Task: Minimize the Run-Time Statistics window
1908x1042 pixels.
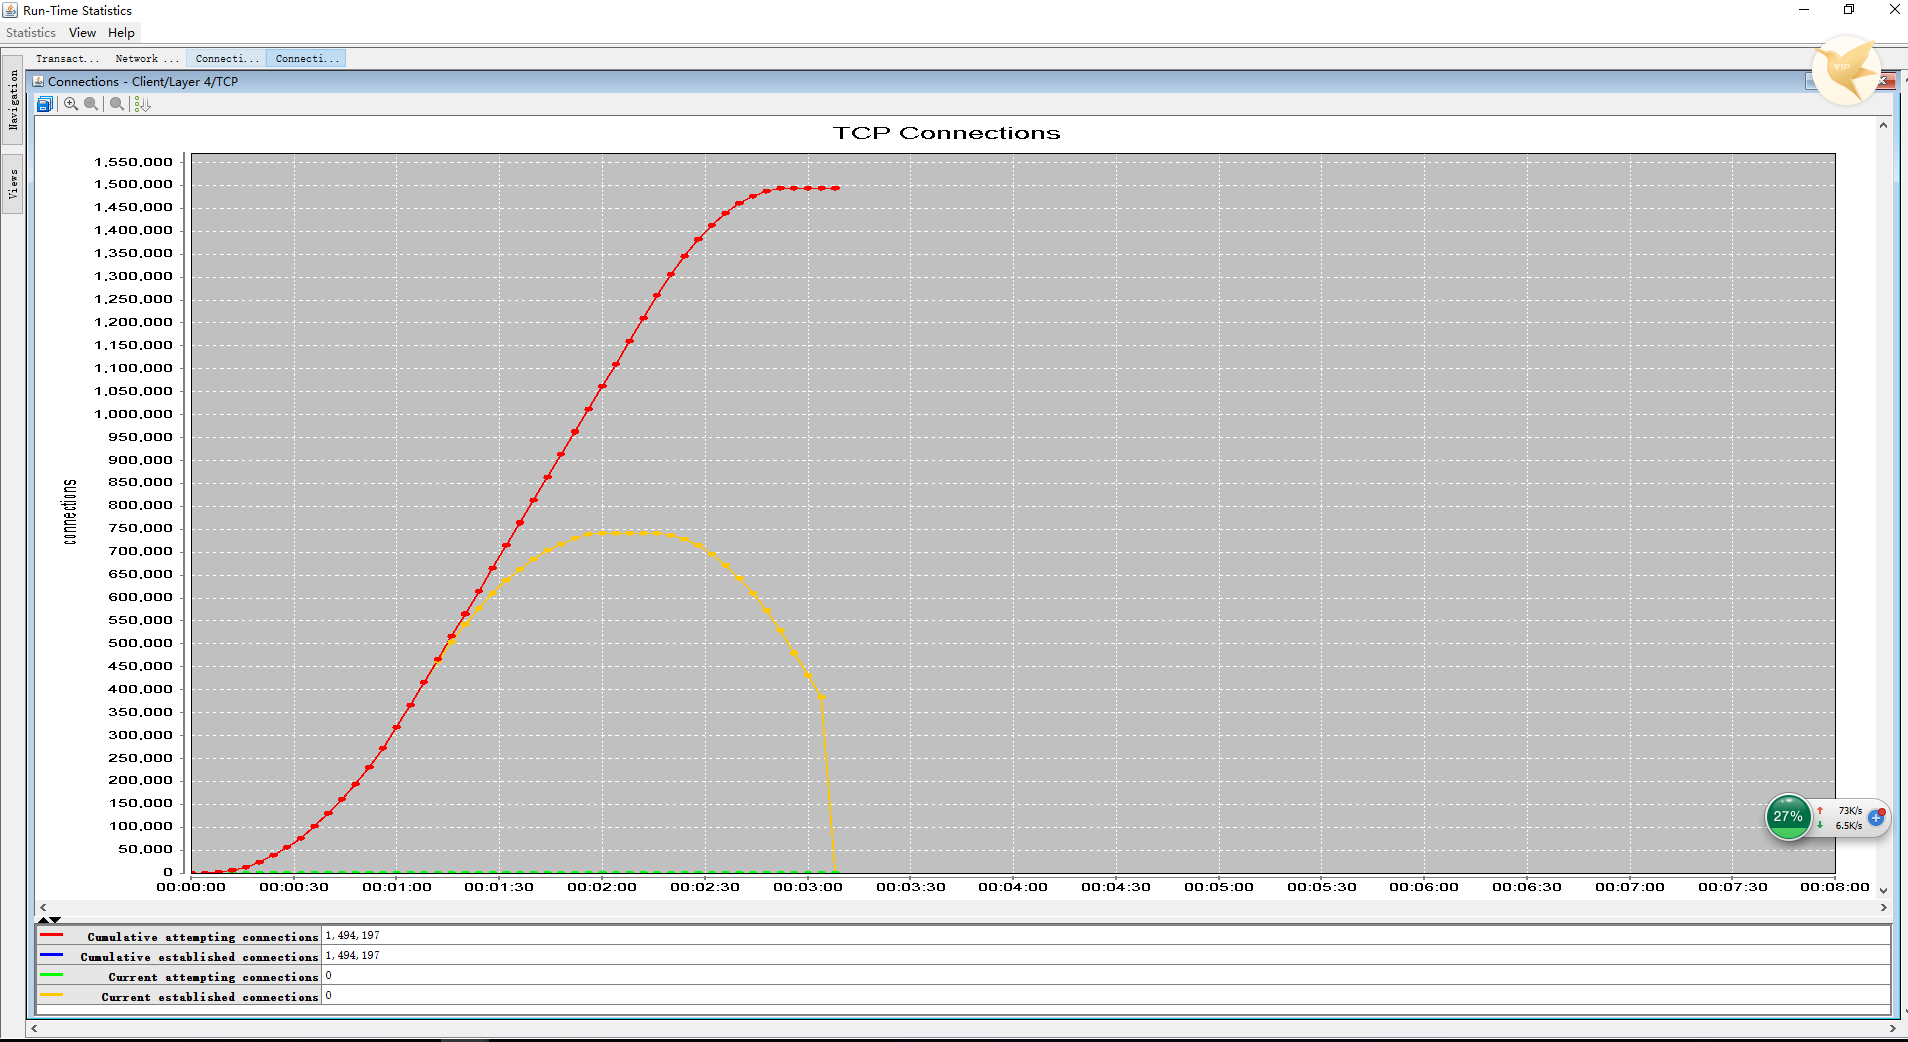Action: click(x=1804, y=10)
